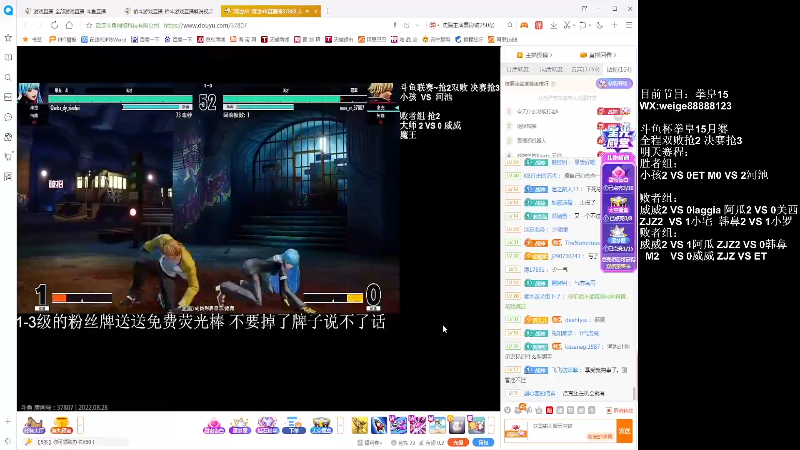Open the search icon in the left sidebar
This screenshot has height=450, width=800.
[x=8, y=78]
